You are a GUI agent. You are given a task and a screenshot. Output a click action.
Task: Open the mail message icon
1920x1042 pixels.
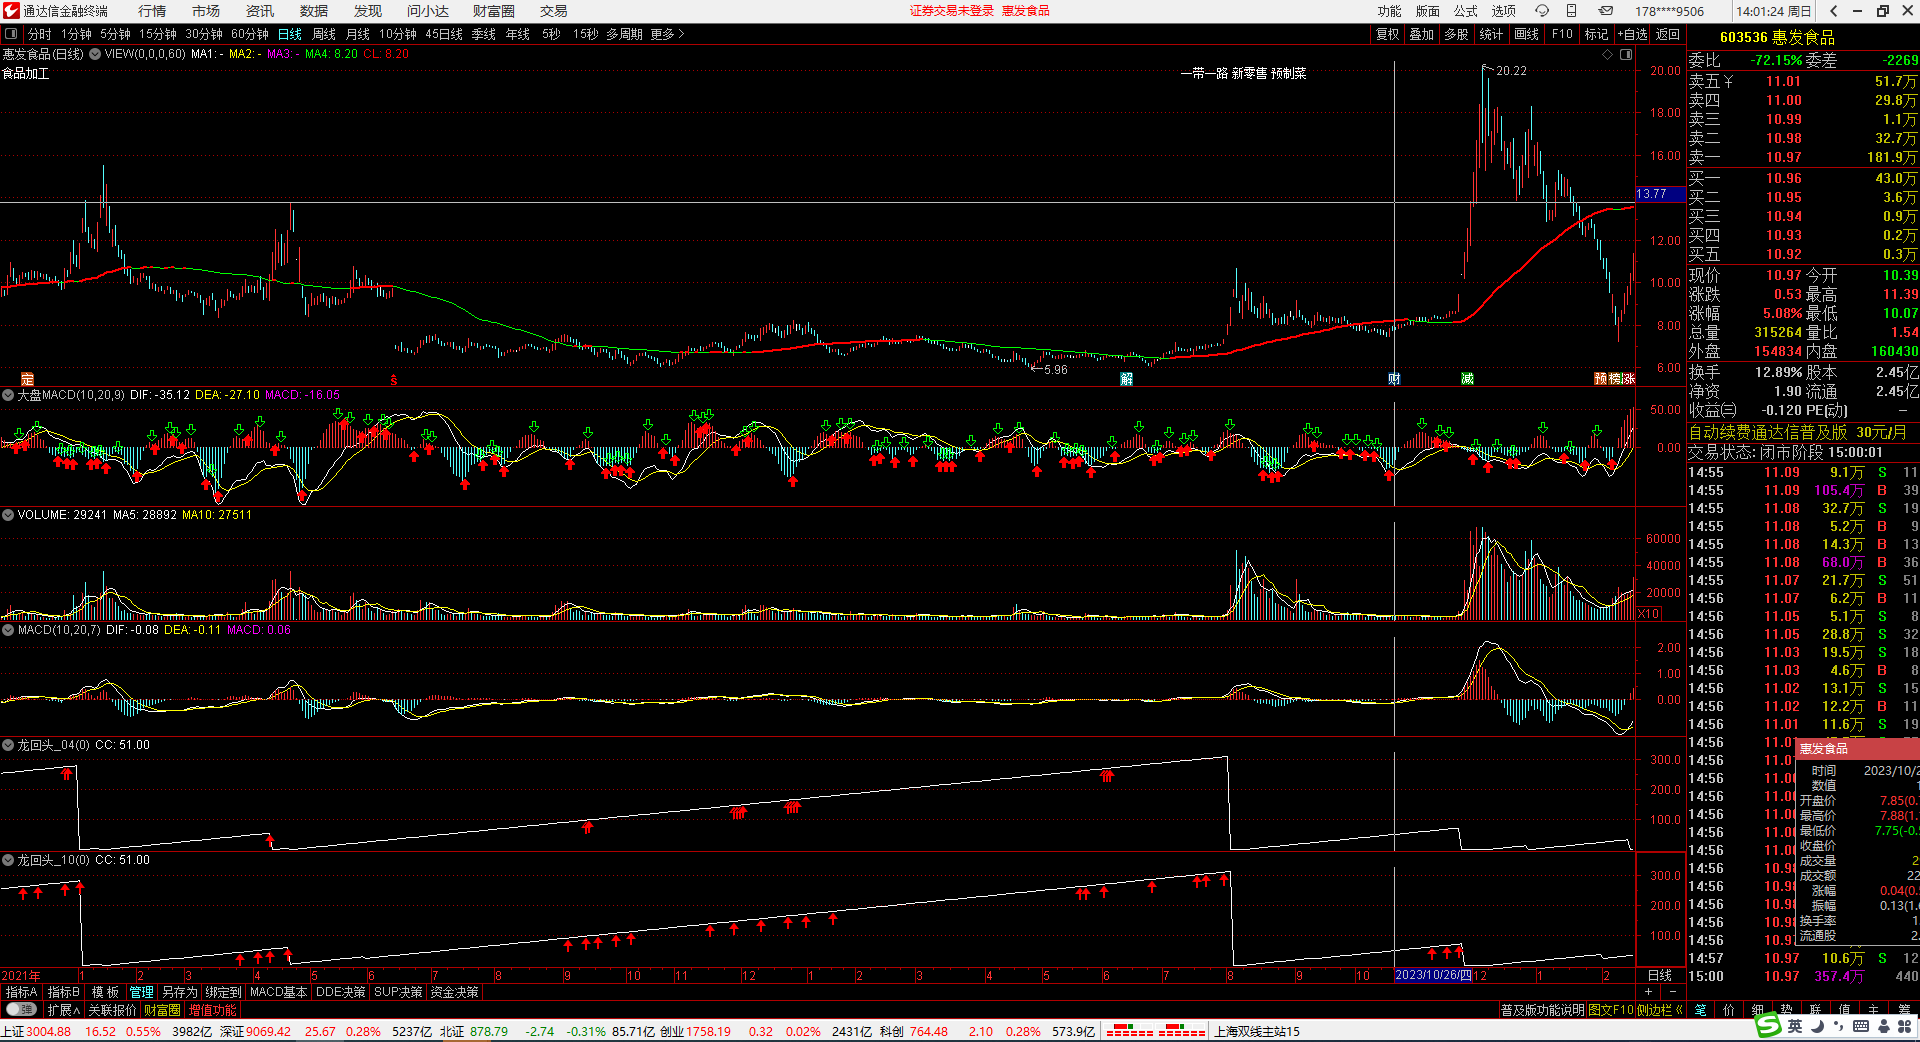tap(1605, 11)
